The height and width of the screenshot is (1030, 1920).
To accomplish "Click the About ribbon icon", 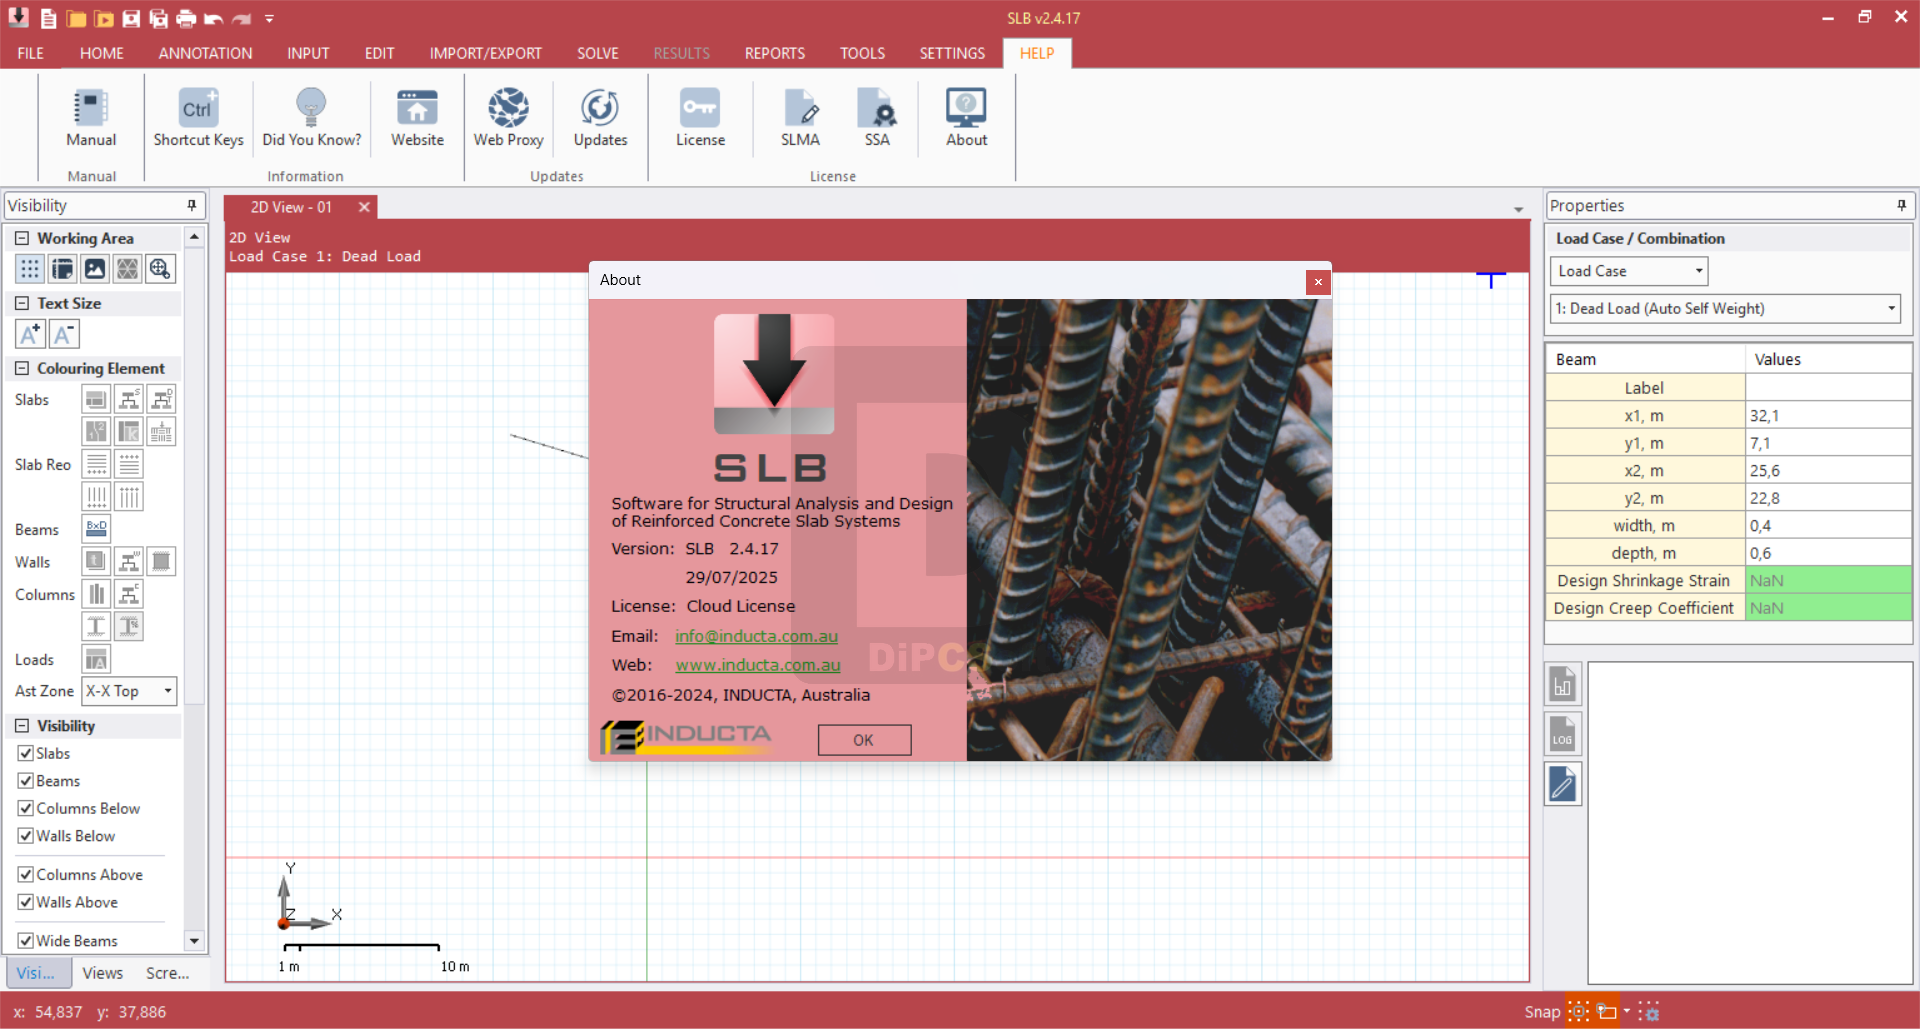I will point(966,107).
